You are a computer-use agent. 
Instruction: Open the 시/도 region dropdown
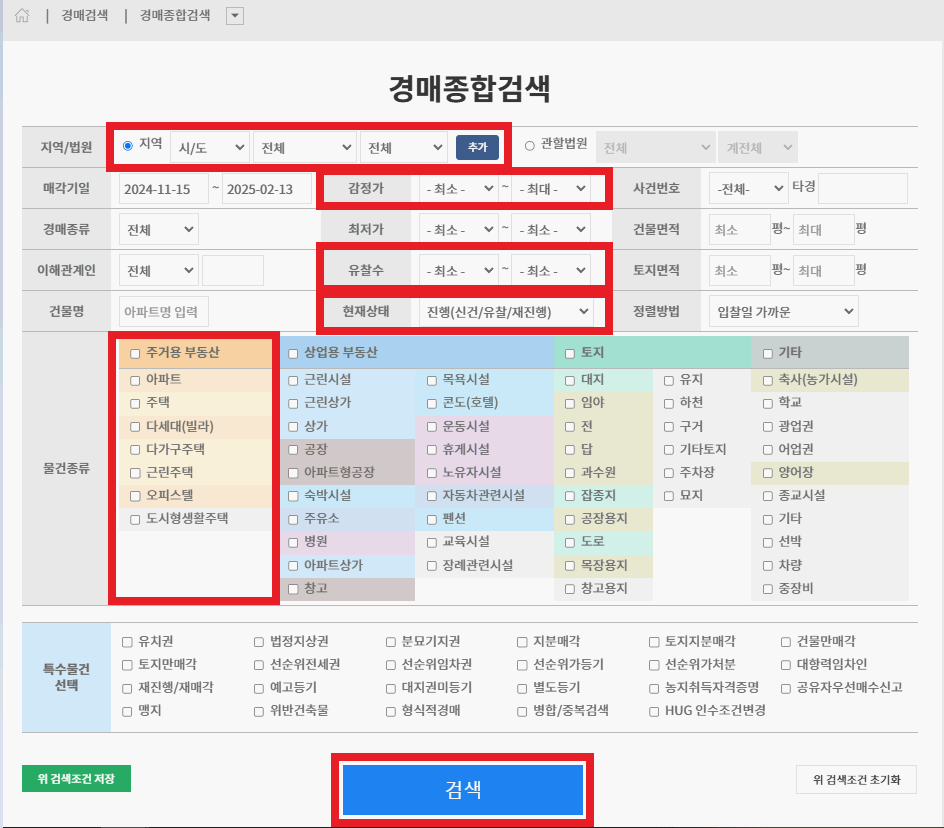(210, 145)
